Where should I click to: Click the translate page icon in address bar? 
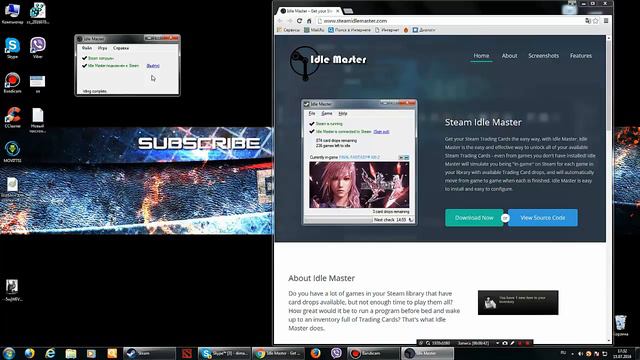tap(588, 21)
